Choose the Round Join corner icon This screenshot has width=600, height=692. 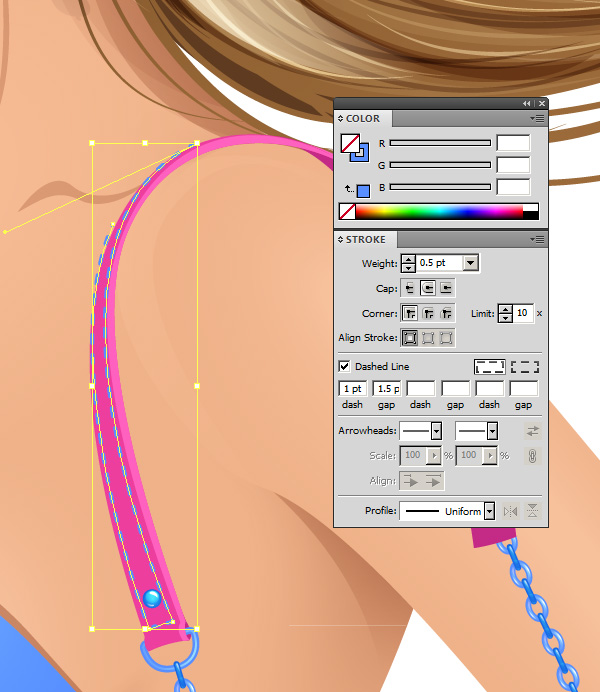point(427,313)
